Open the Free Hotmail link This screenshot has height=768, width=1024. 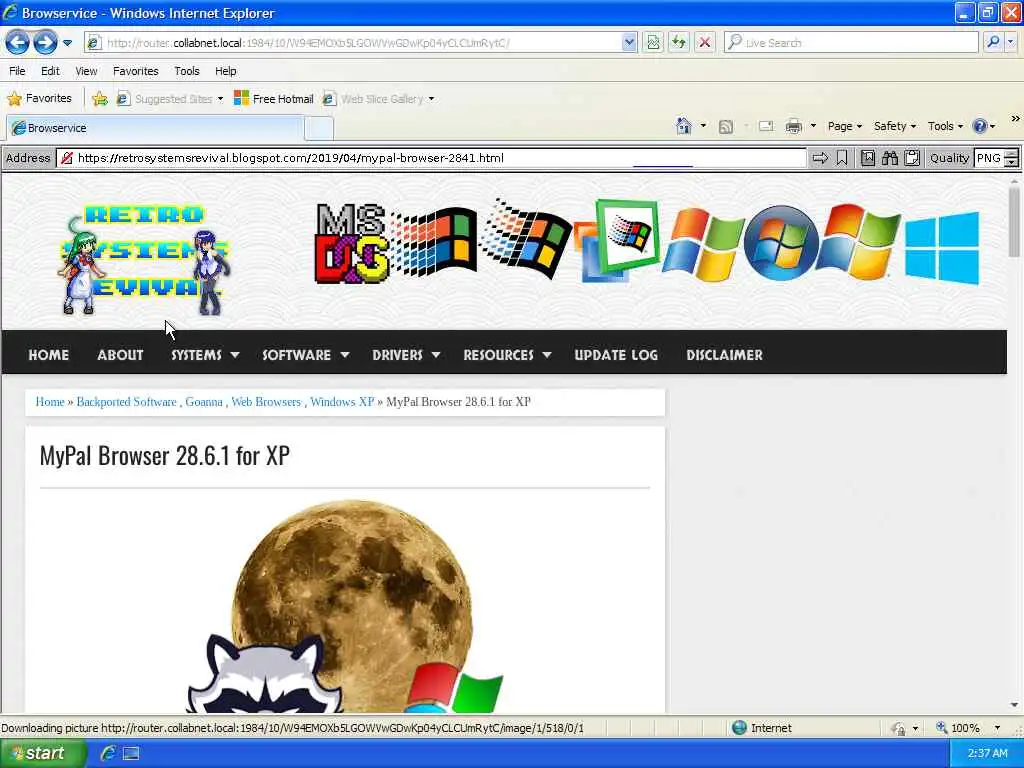(274, 99)
